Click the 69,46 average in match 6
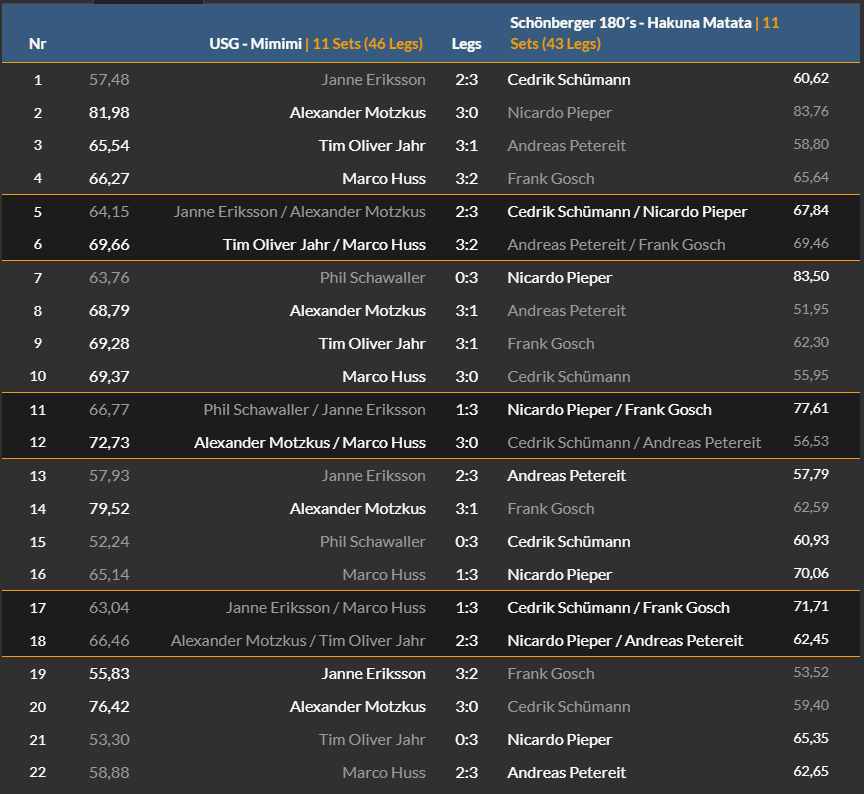The width and height of the screenshot is (864, 794). pyautogui.click(x=811, y=244)
